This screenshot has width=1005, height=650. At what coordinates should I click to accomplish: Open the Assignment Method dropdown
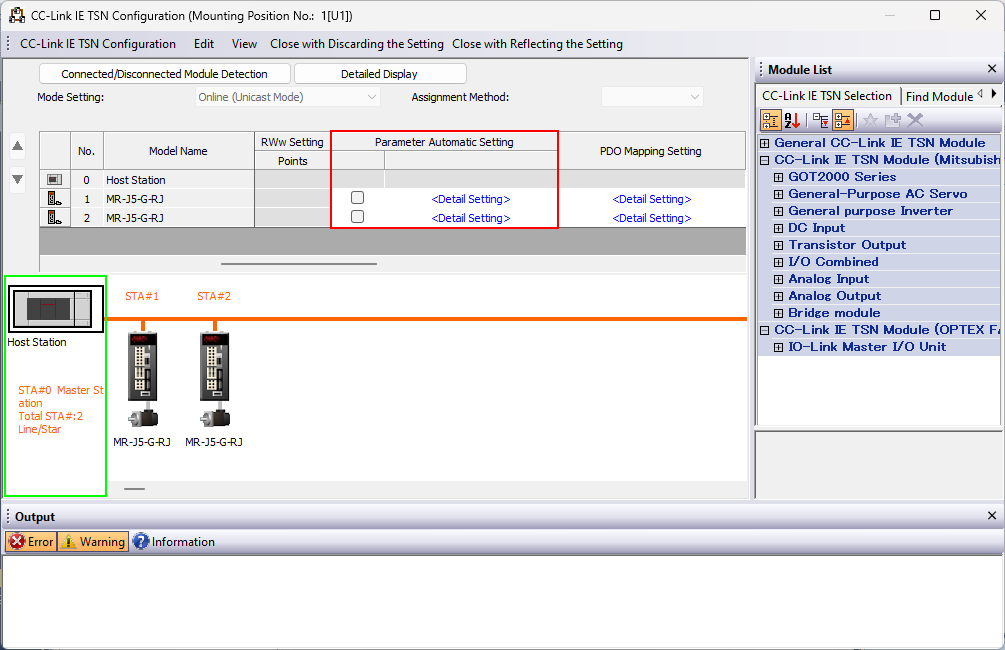point(652,97)
